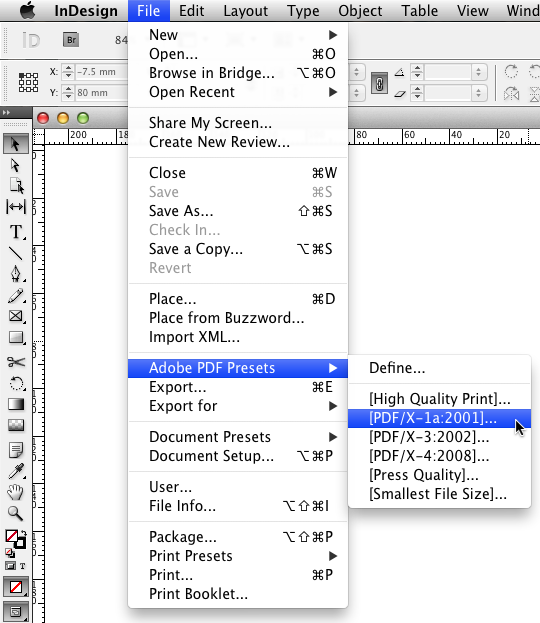The height and width of the screenshot is (623, 540).
Task: Toggle formatting affects text T button
Action: (x=23, y=566)
